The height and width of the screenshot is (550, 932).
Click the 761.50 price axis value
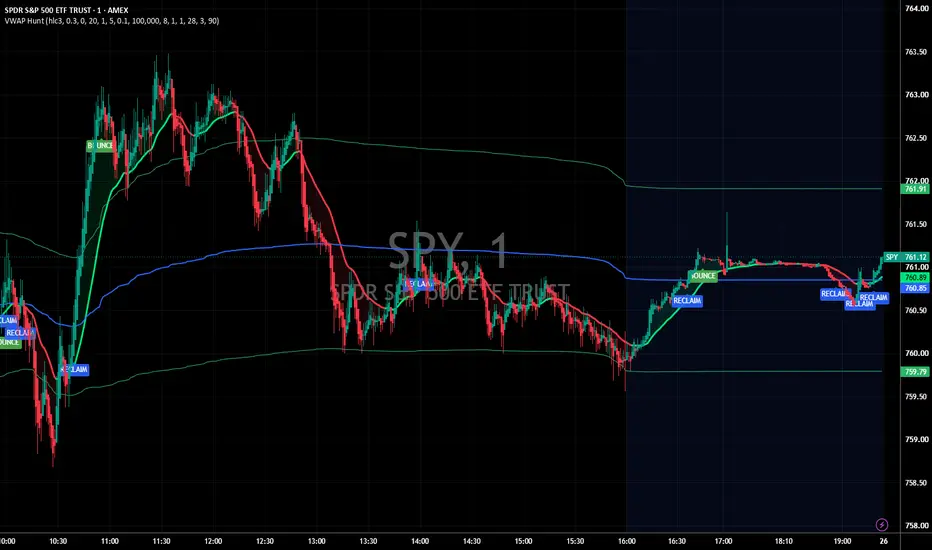[x=916, y=224]
